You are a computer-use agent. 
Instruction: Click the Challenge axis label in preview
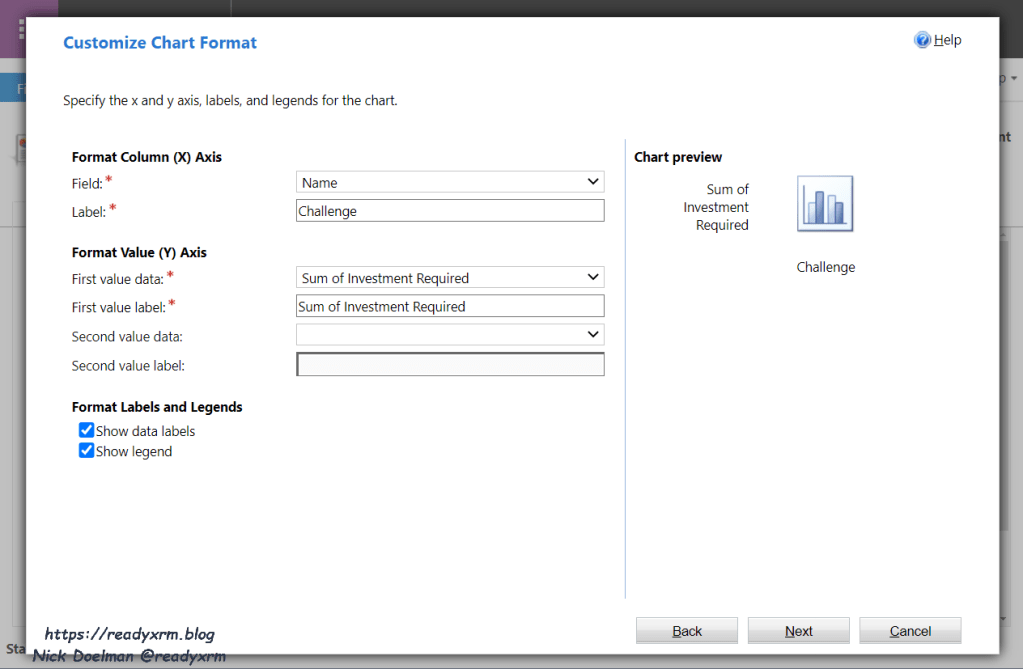pyautogui.click(x=825, y=267)
